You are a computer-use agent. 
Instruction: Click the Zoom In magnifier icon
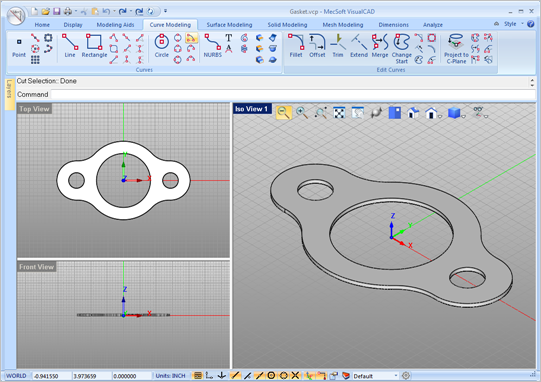[x=302, y=112]
